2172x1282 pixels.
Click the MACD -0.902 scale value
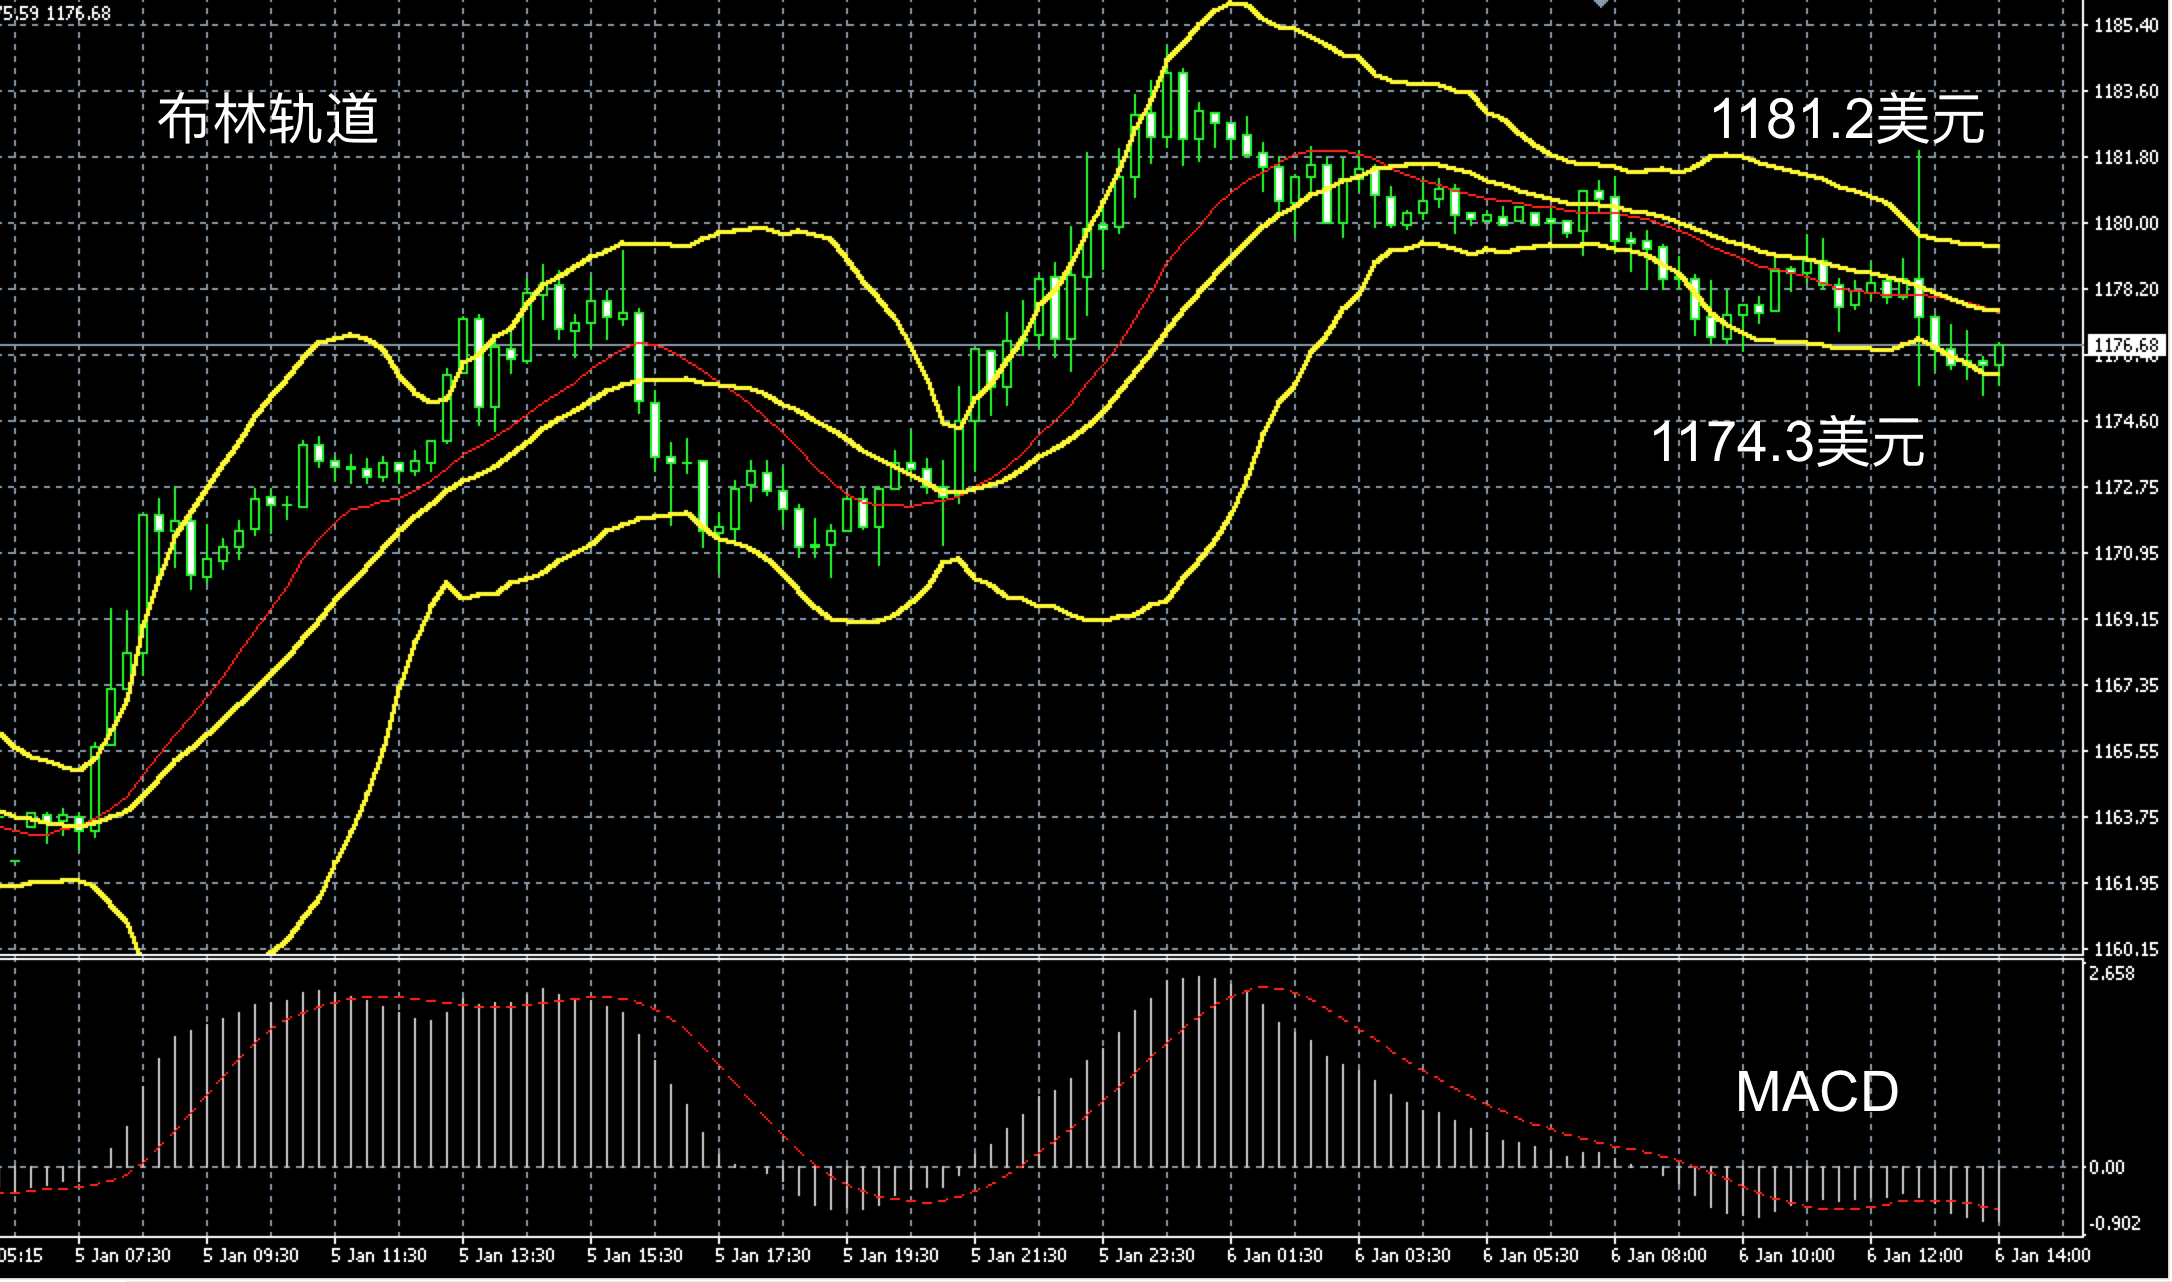2113,1224
